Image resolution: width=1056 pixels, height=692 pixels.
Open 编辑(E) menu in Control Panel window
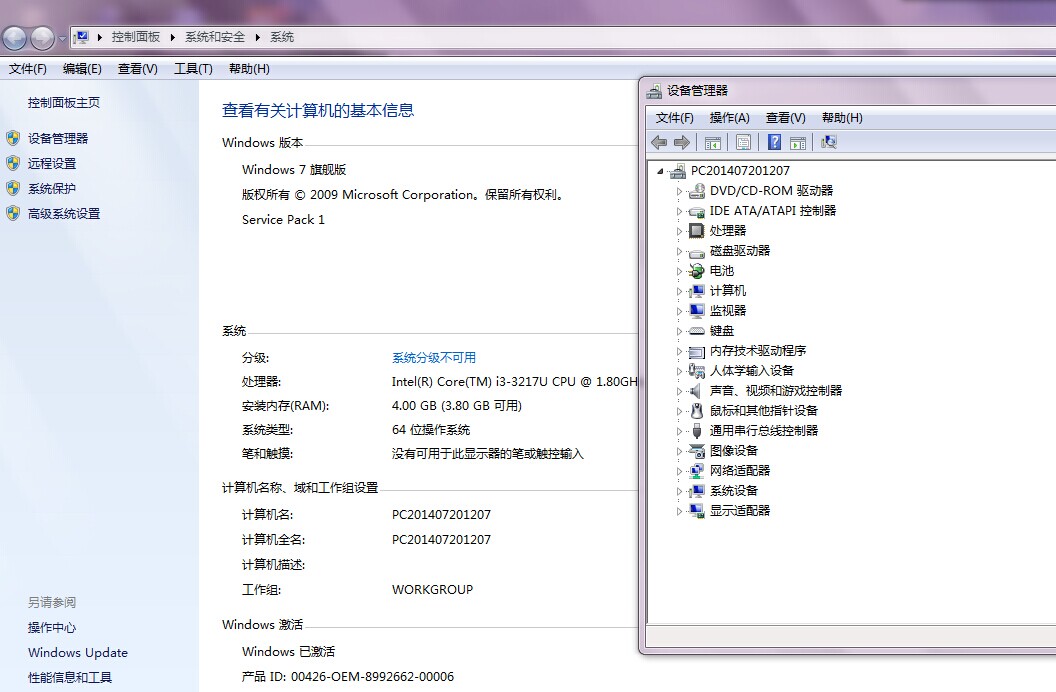click(82, 69)
